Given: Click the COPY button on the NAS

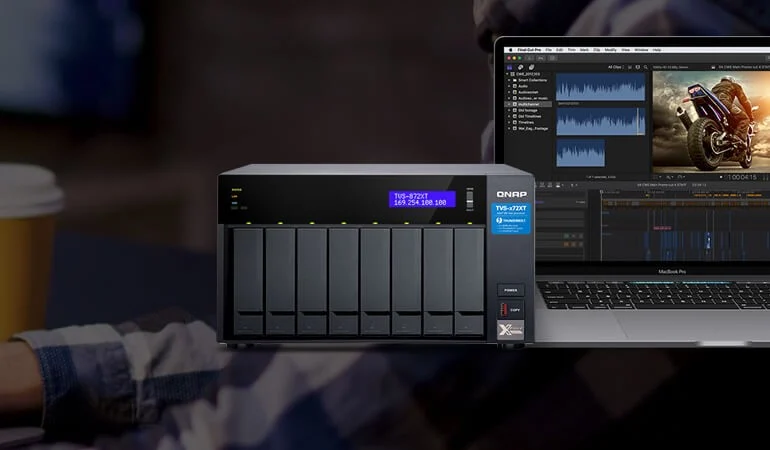Looking at the screenshot, I should [x=511, y=310].
